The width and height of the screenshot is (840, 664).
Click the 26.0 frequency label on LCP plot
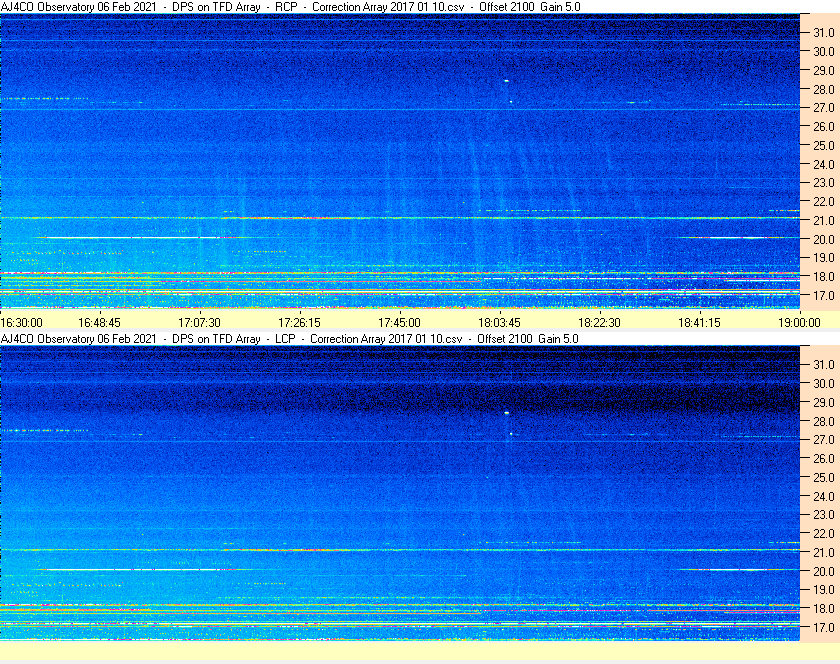(x=824, y=458)
